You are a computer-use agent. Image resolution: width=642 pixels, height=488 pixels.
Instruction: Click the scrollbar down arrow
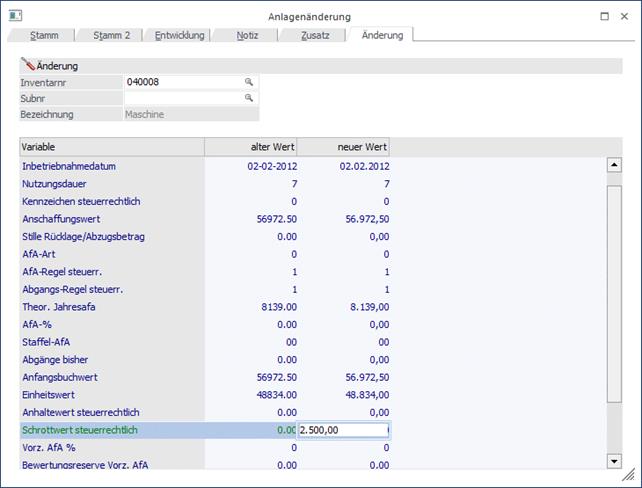pos(614,460)
